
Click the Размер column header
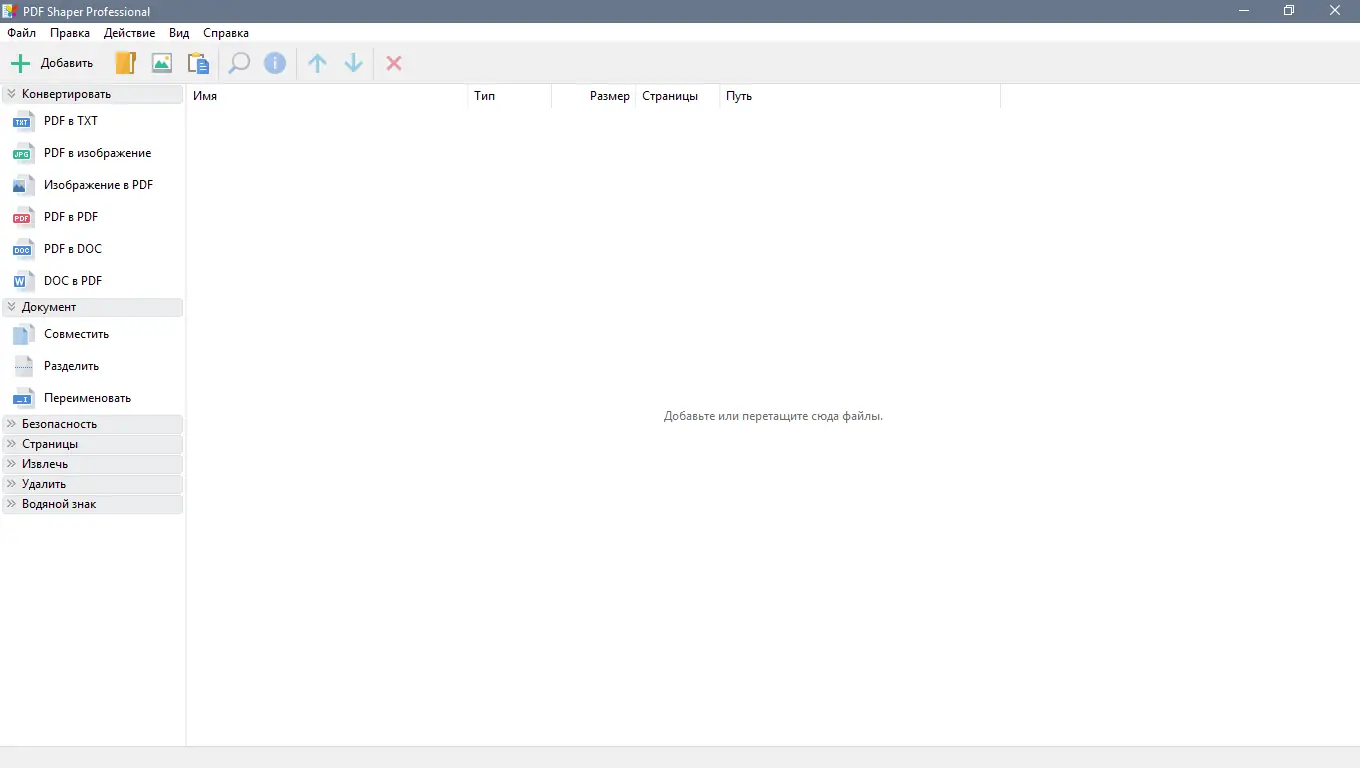coord(594,96)
